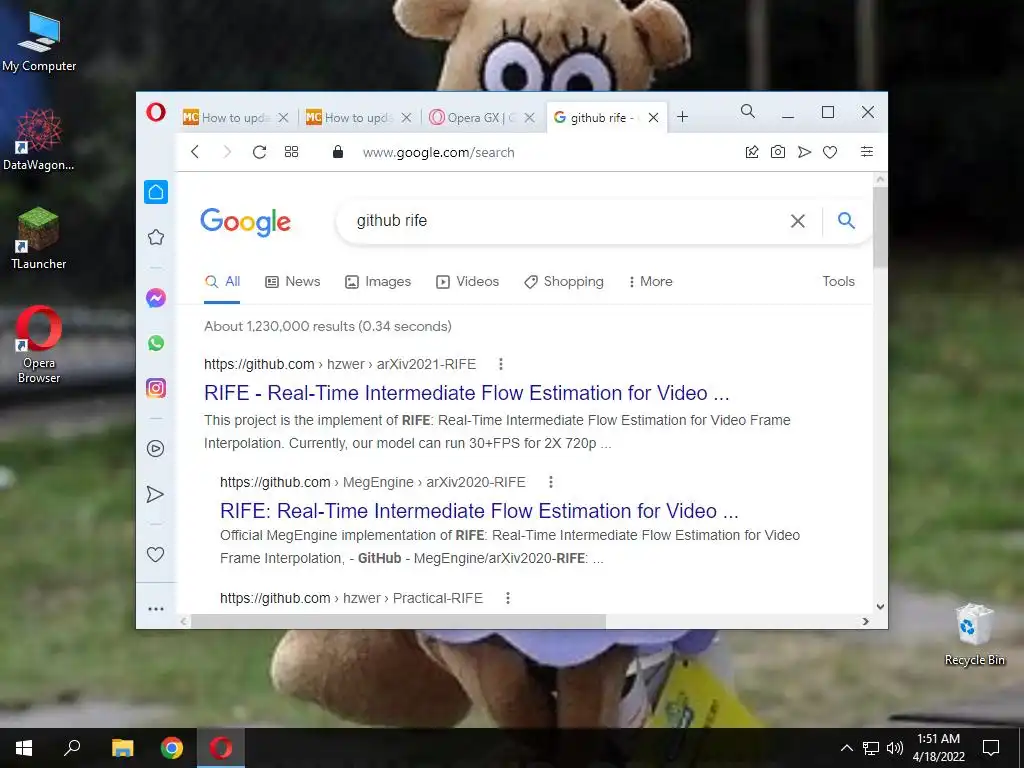Switch to Shopping search results
1024x768 pixels.
(564, 281)
